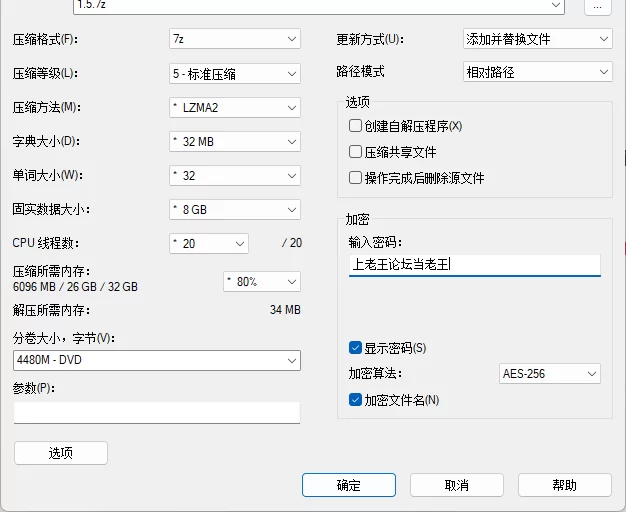Open the 压缩方法 LZMA2 dropdown
The image size is (626, 512).
(235, 107)
